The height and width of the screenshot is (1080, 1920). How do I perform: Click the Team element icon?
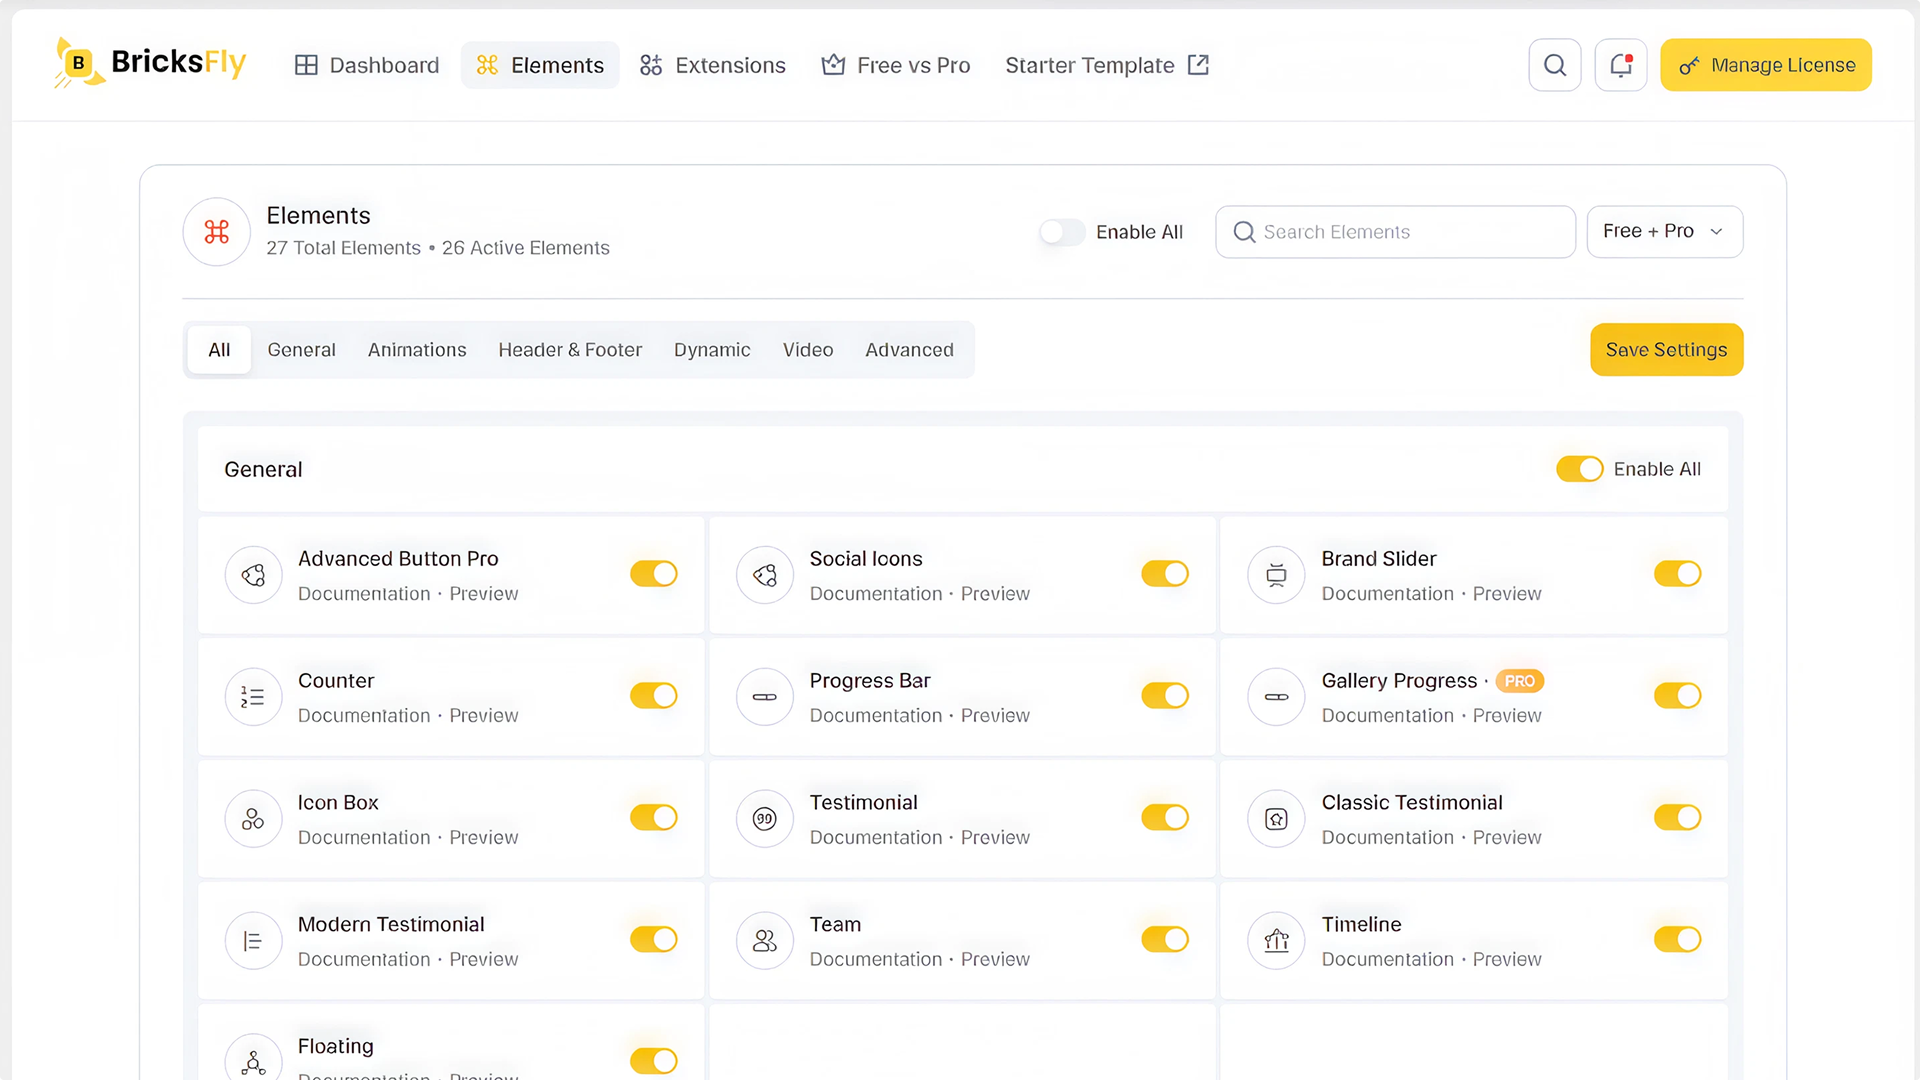click(765, 941)
